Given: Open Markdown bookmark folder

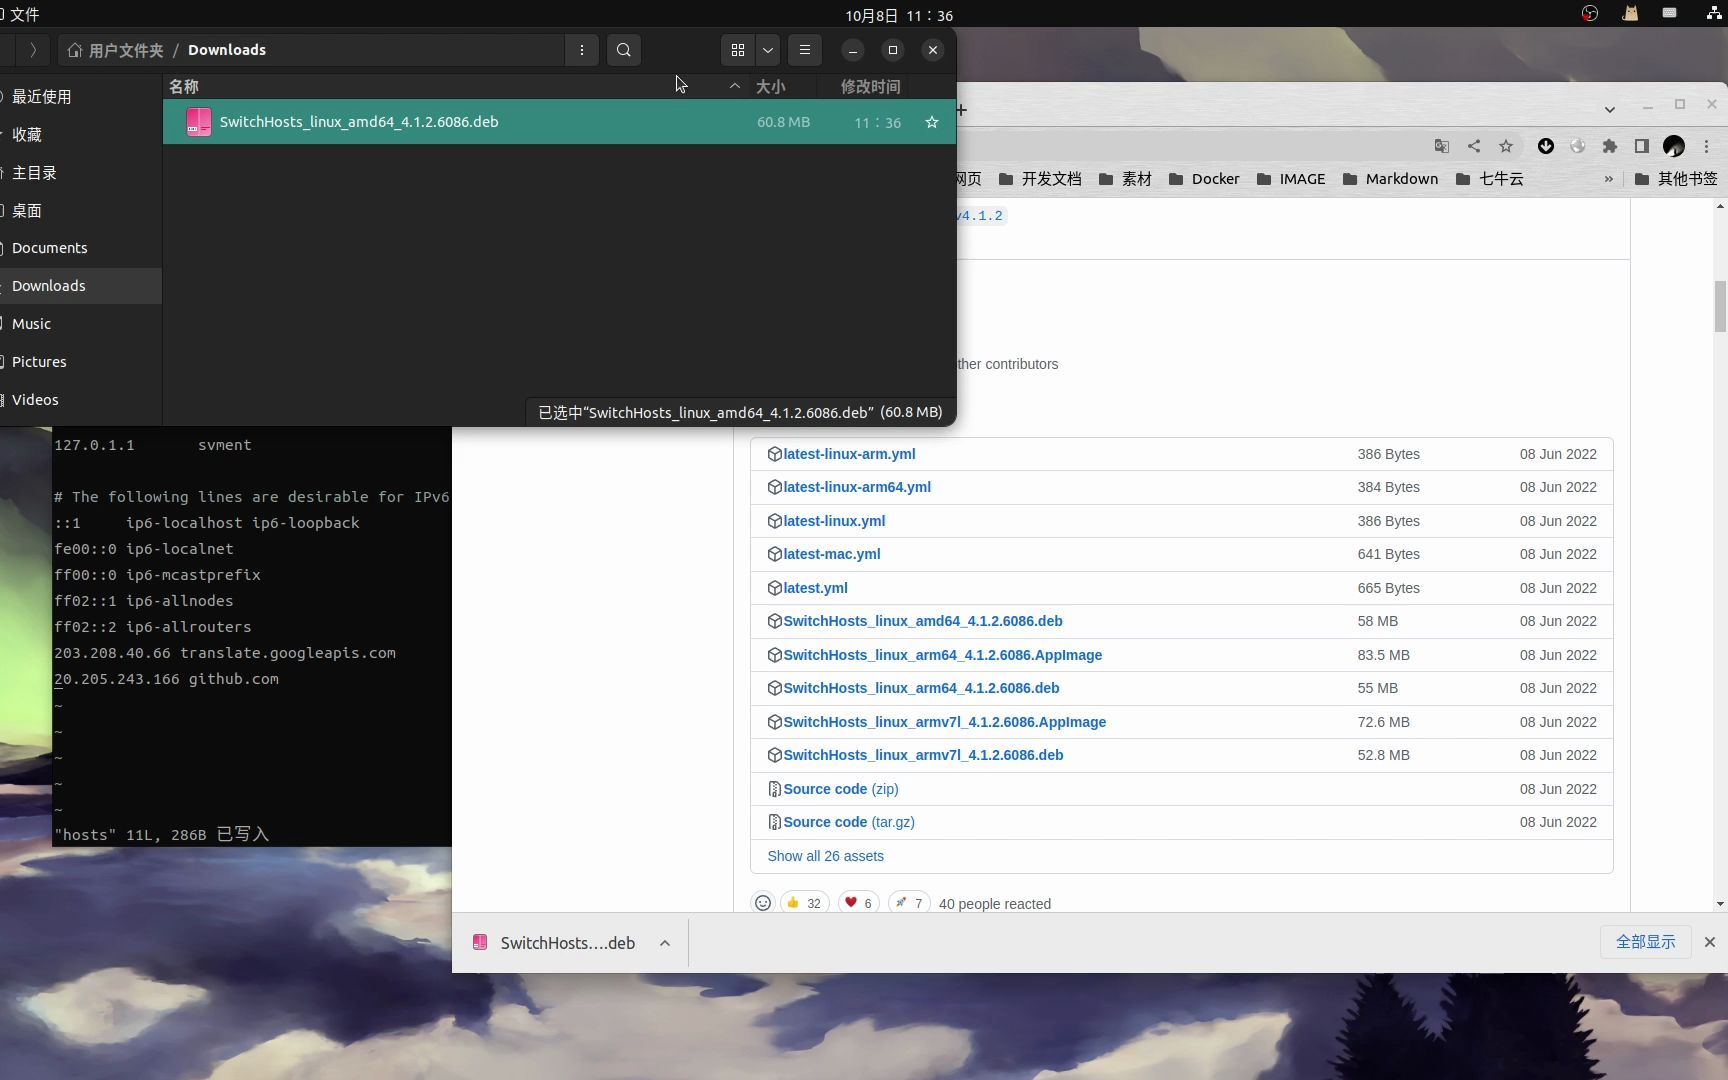Looking at the screenshot, I should [x=1390, y=179].
